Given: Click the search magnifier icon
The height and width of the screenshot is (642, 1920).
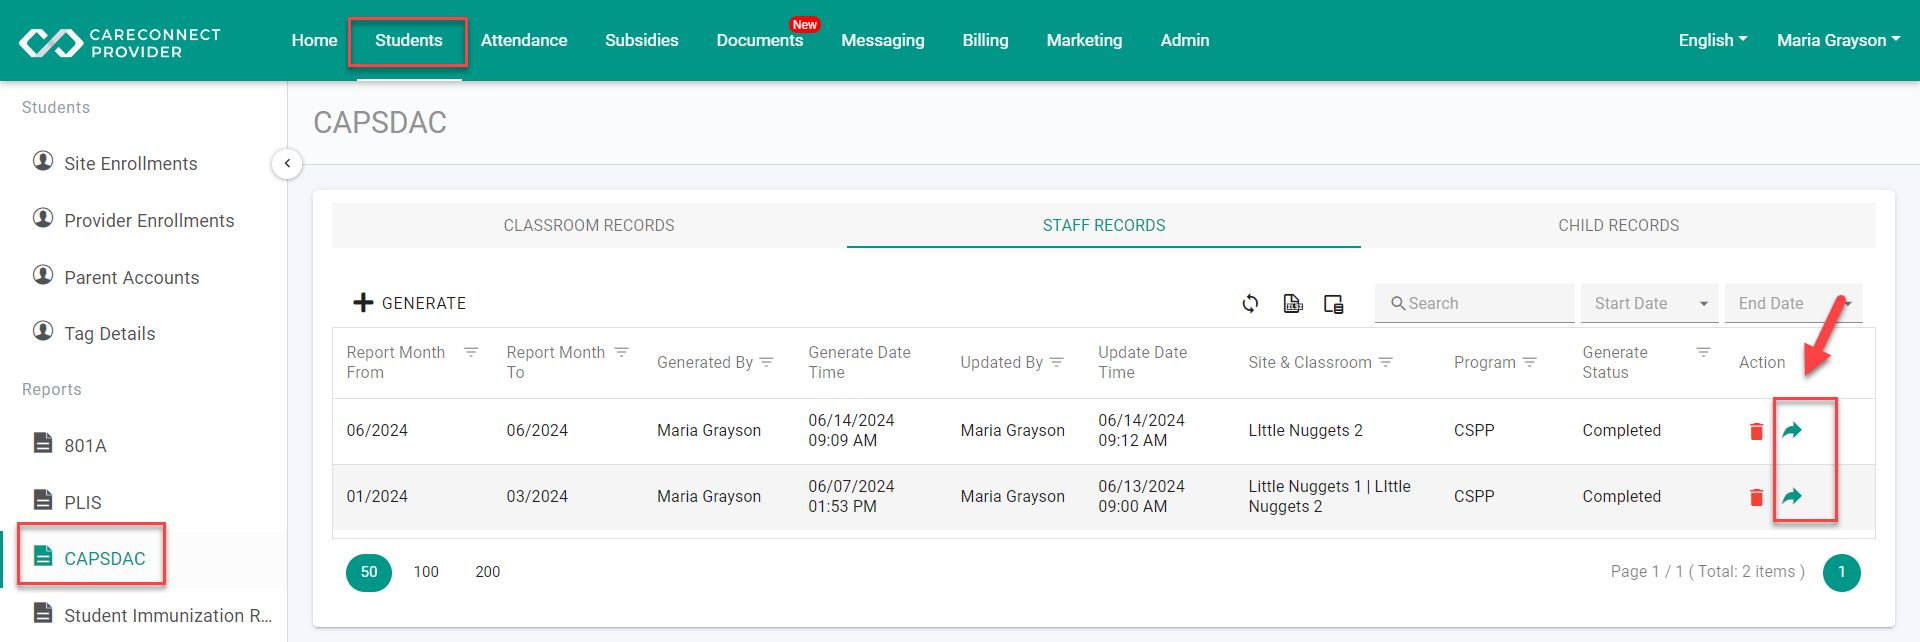Looking at the screenshot, I should point(1398,303).
